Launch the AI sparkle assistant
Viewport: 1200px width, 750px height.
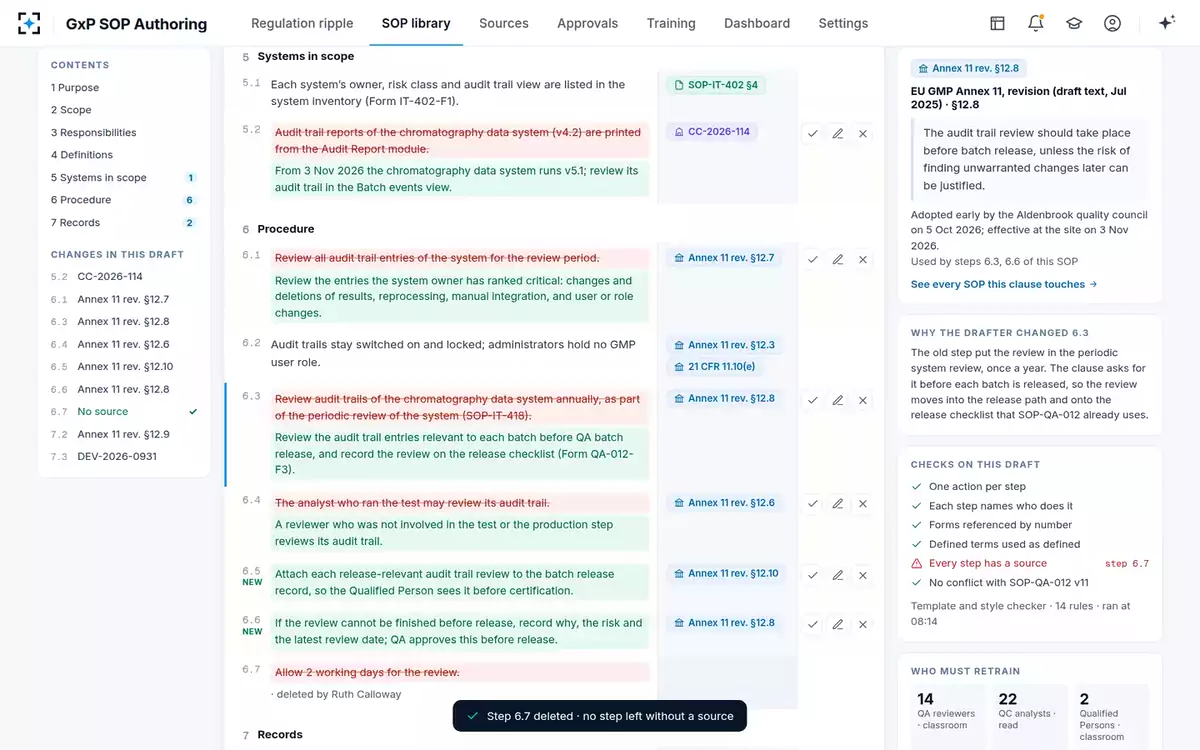click(1166, 23)
